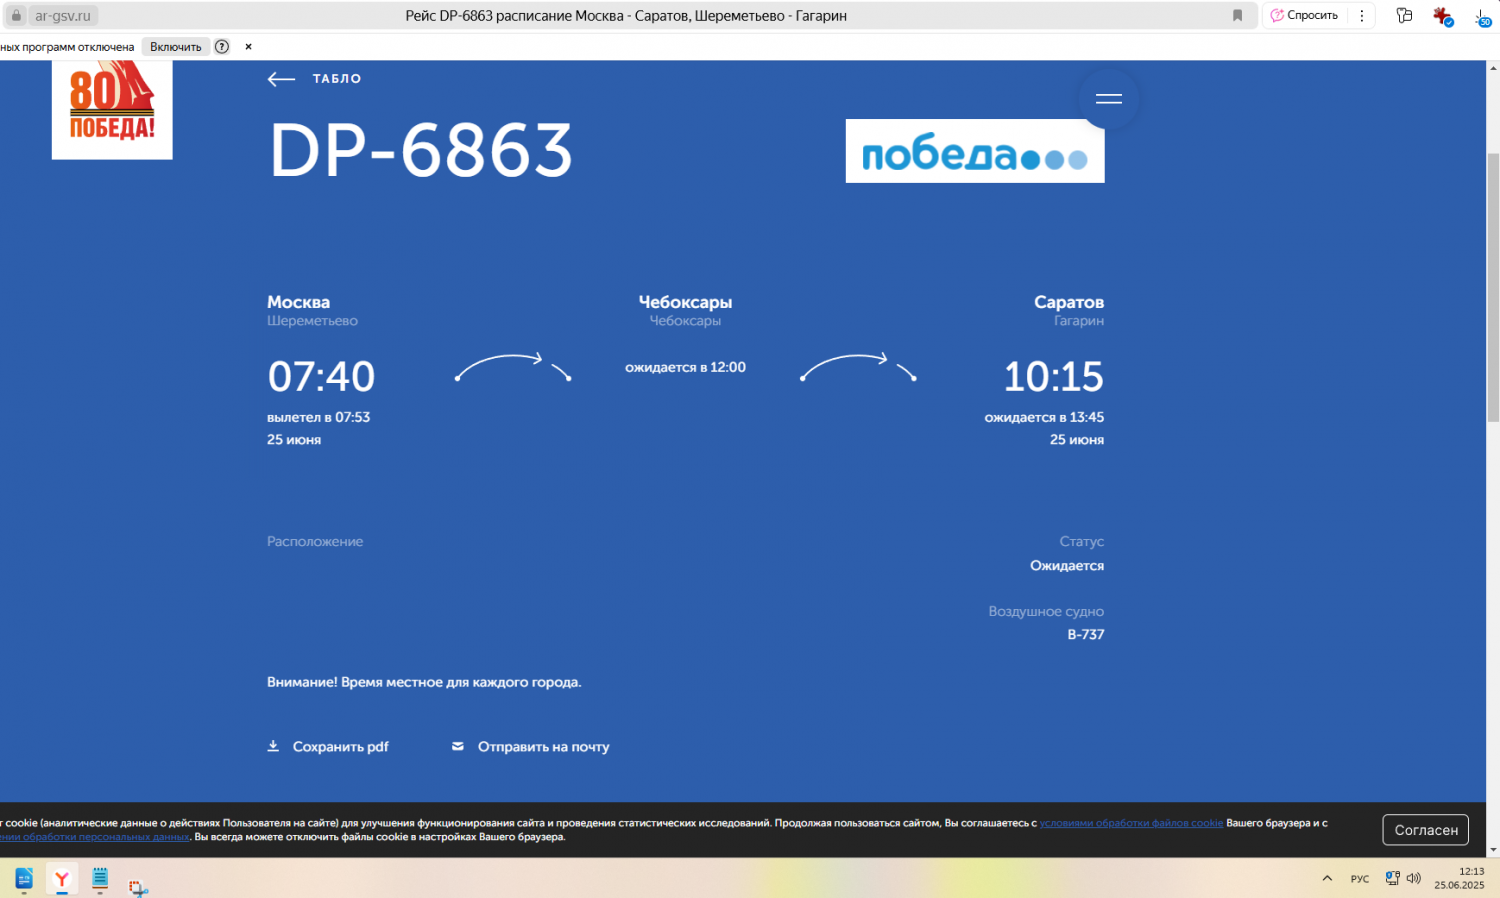The image size is (1500, 898).
Task: Click the 'вылетел в 07:53' text
Action: coord(318,417)
